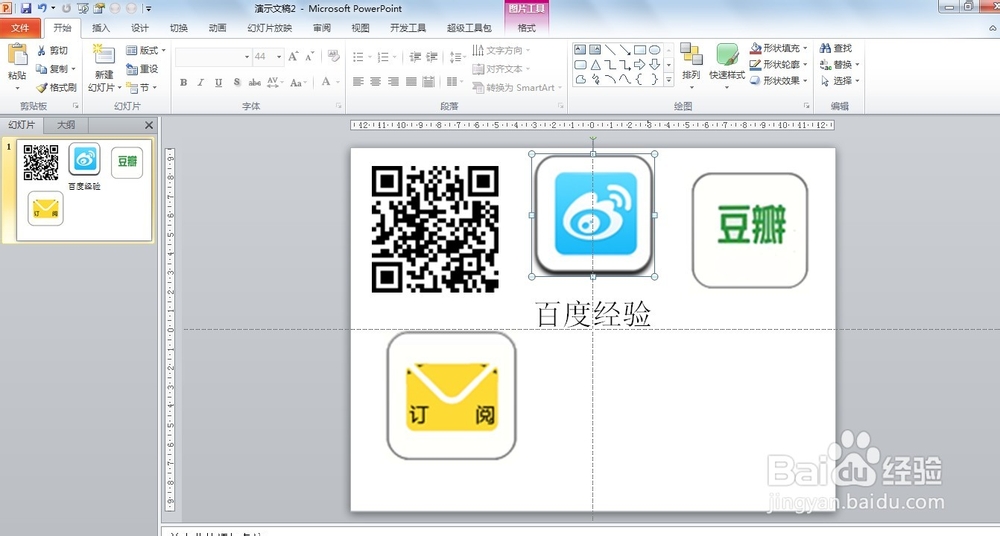Screen dimensions: 1000x536
Task: Expand the shapes gallery more arrow
Action: coord(669,80)
